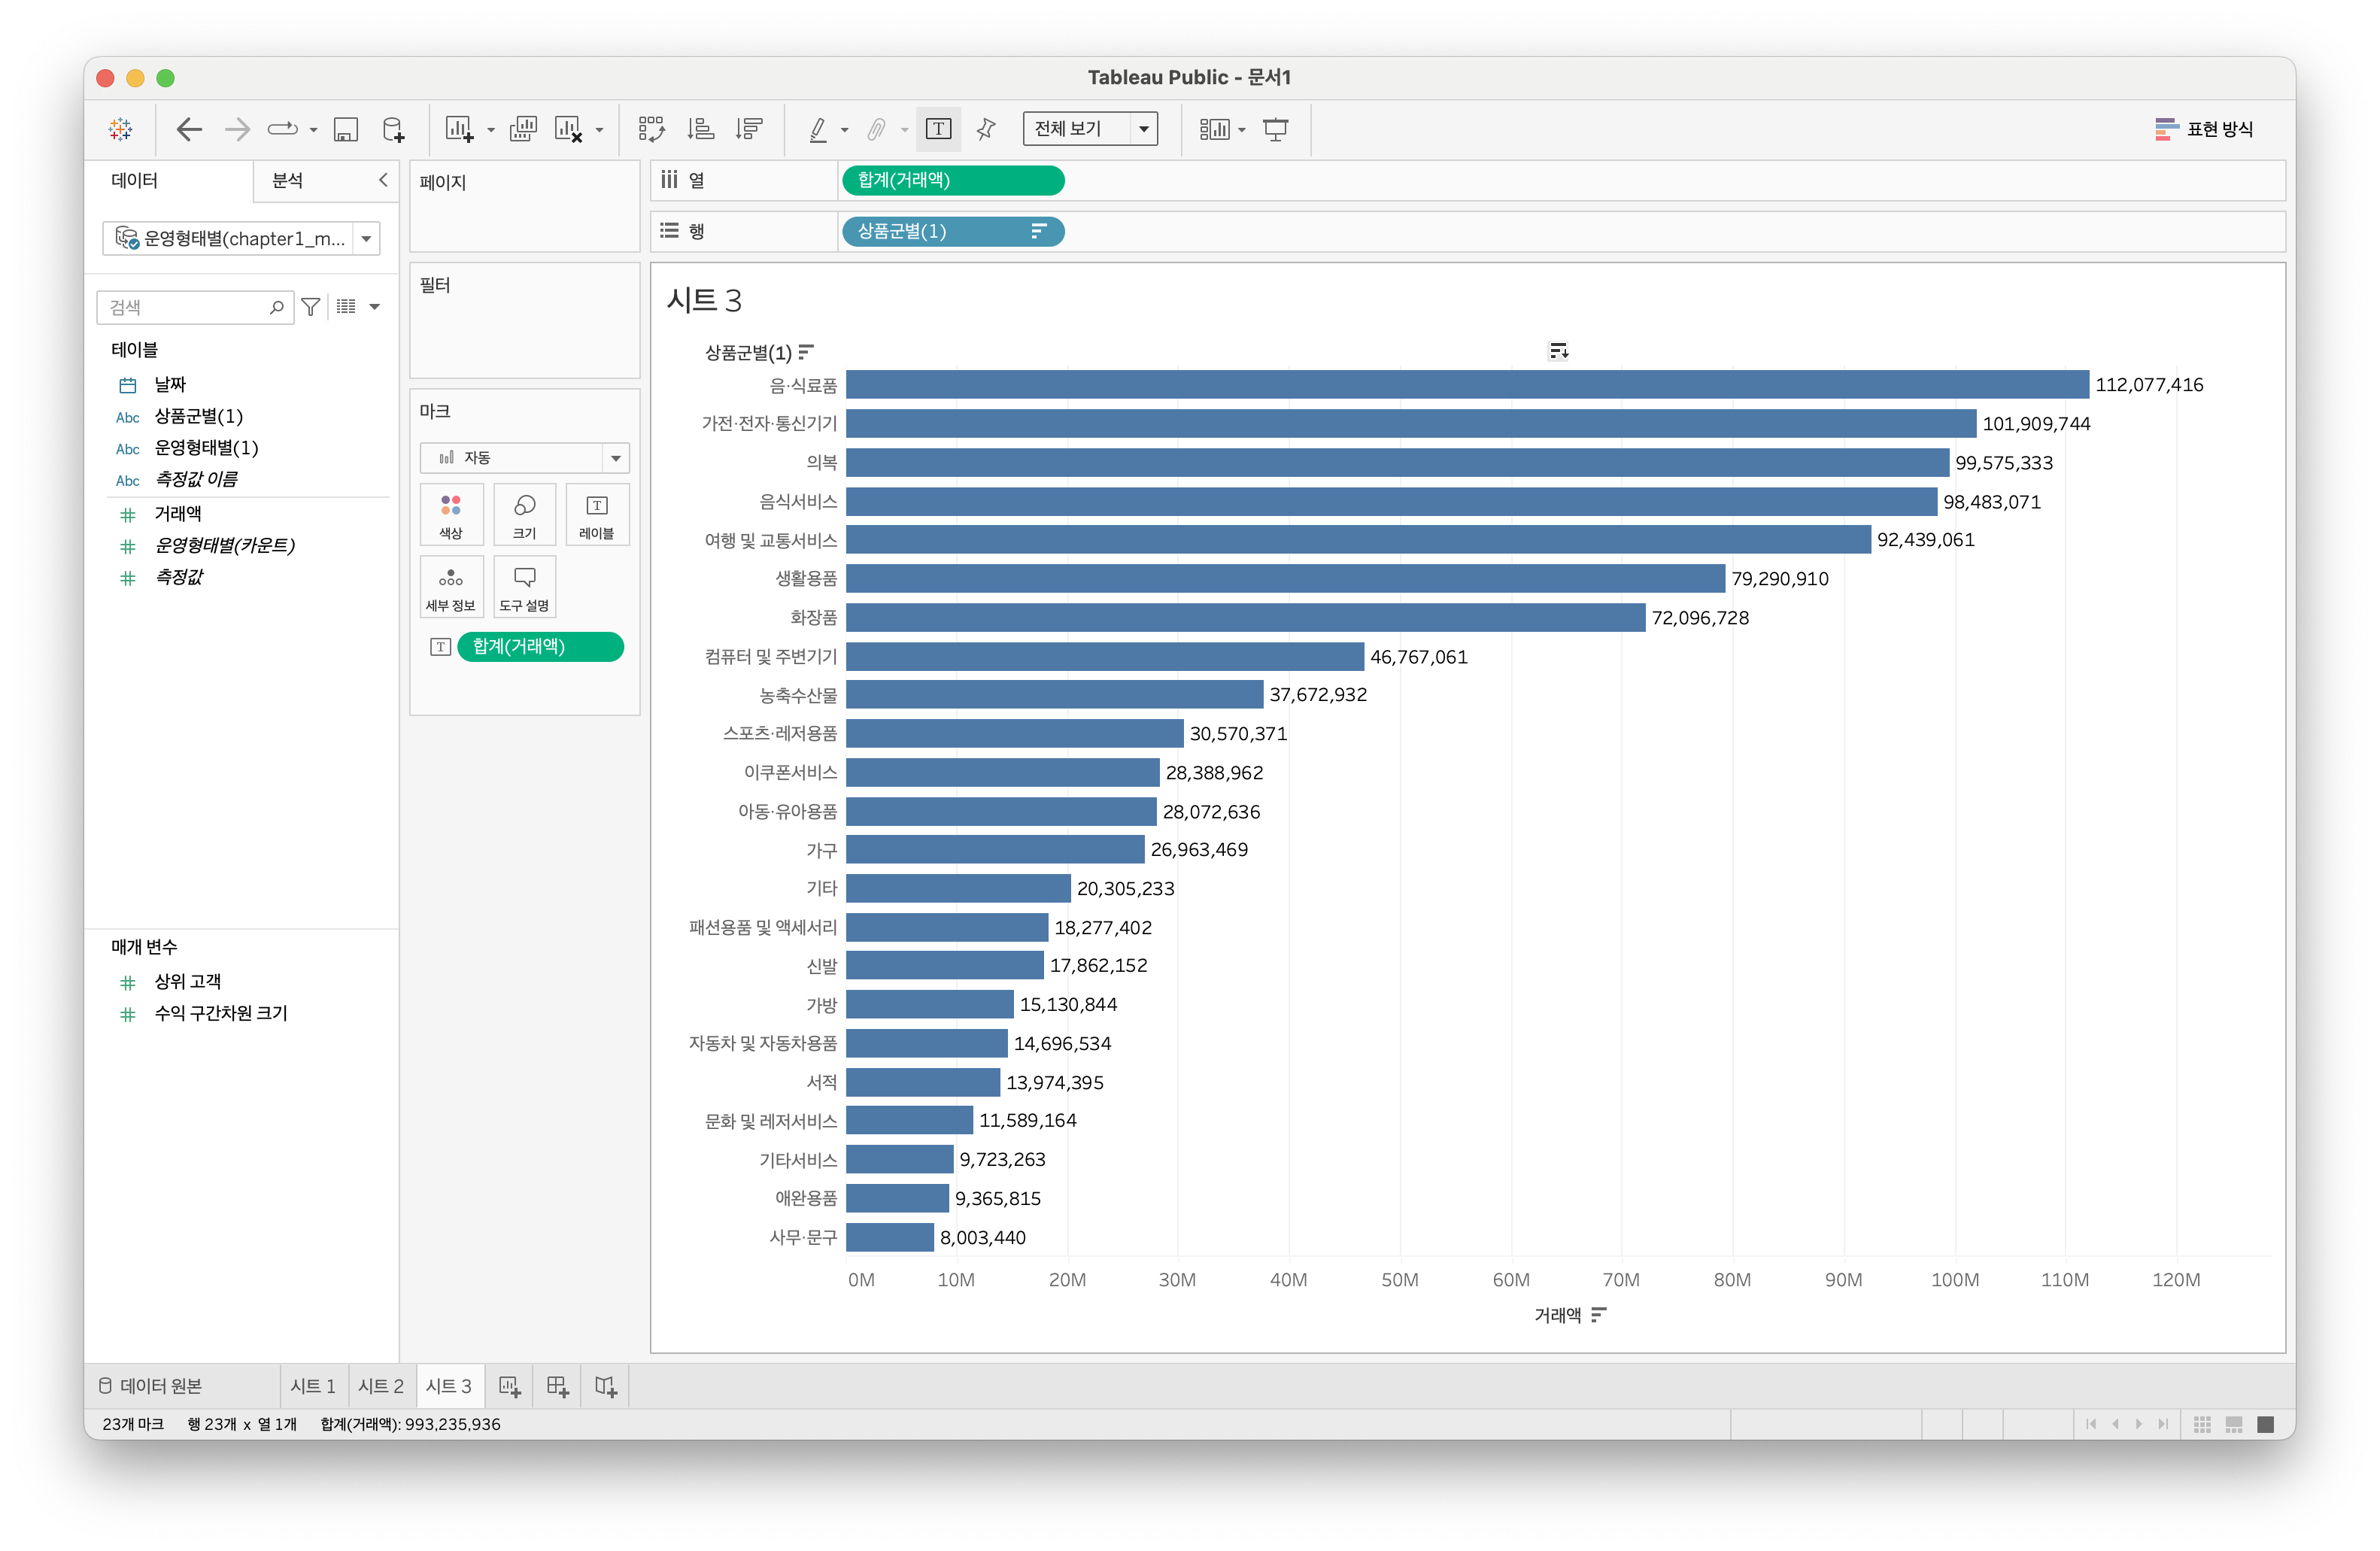Open the 표현 방식 panel

click(2203, 129)
